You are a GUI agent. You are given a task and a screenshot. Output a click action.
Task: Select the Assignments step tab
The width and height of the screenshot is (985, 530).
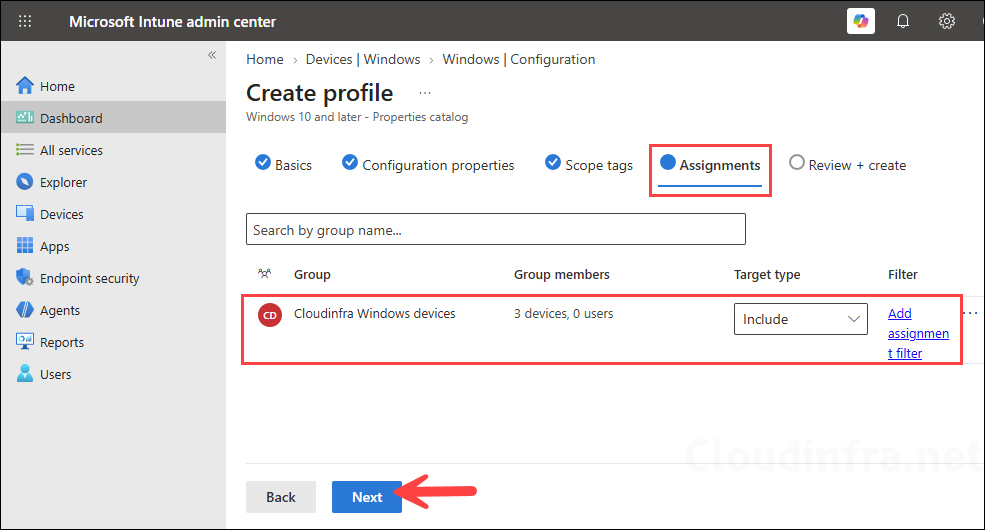[x=710, y=165]
